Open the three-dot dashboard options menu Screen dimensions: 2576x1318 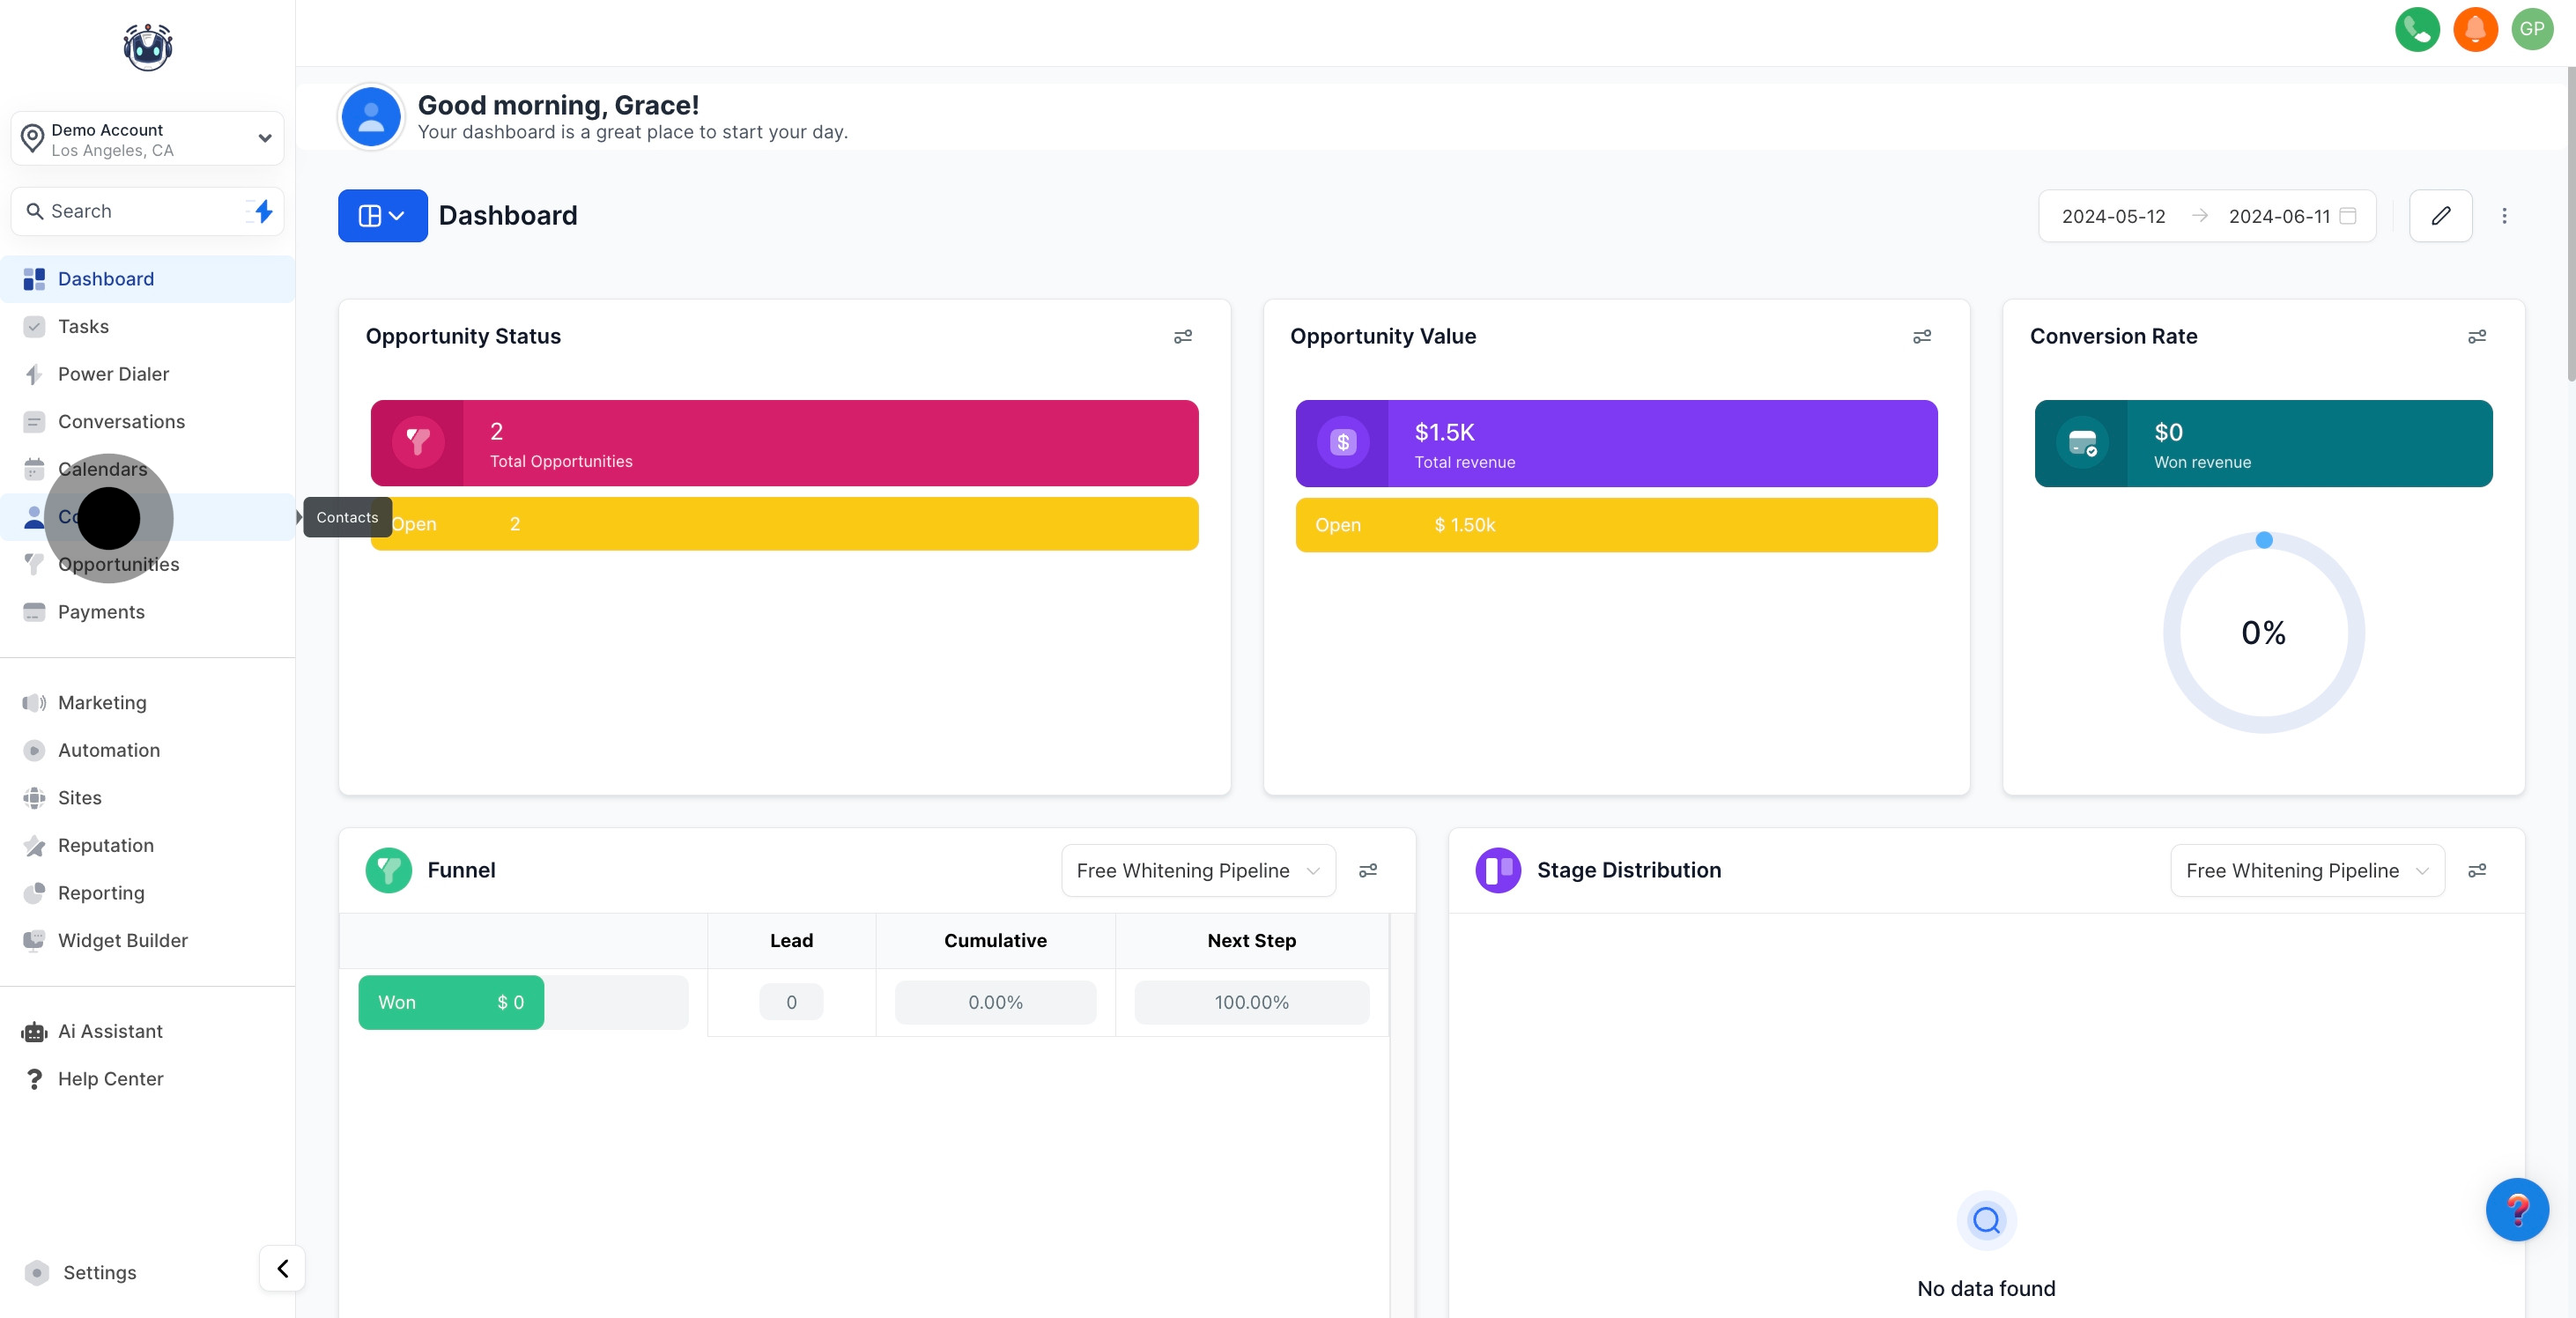tap(2504, 216)
